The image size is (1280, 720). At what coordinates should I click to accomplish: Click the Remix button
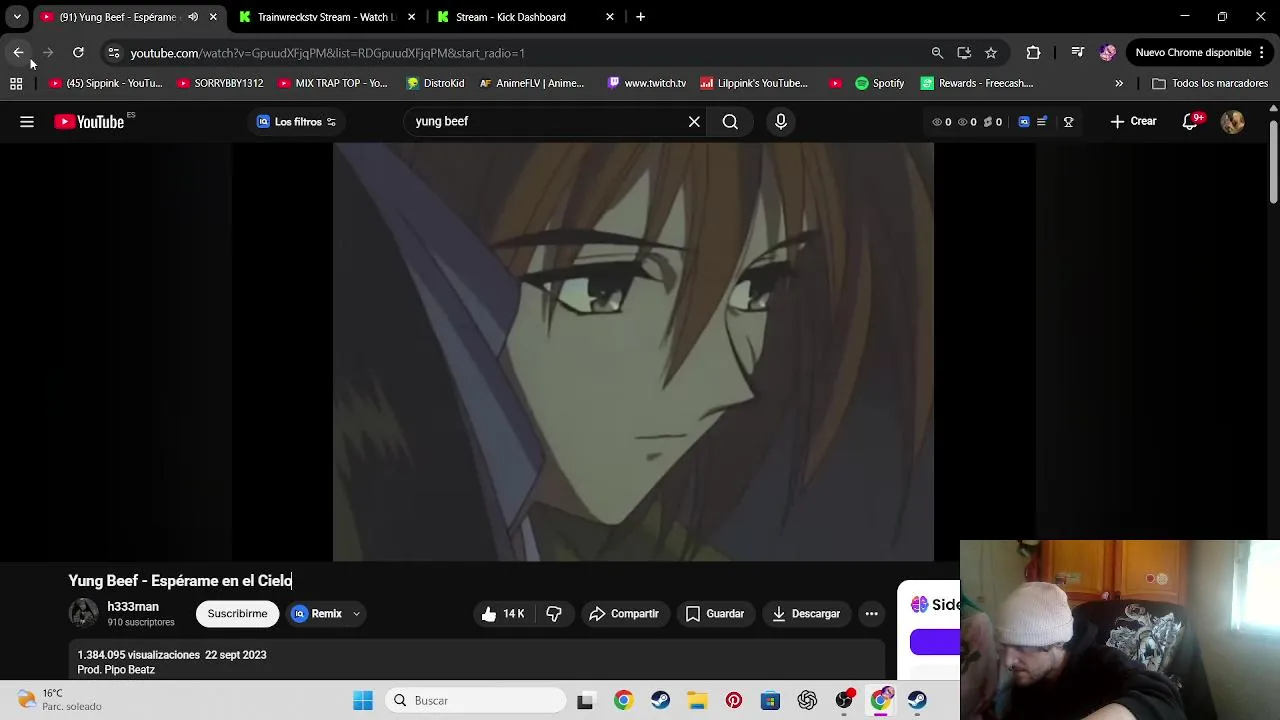(x=317, y=614)
